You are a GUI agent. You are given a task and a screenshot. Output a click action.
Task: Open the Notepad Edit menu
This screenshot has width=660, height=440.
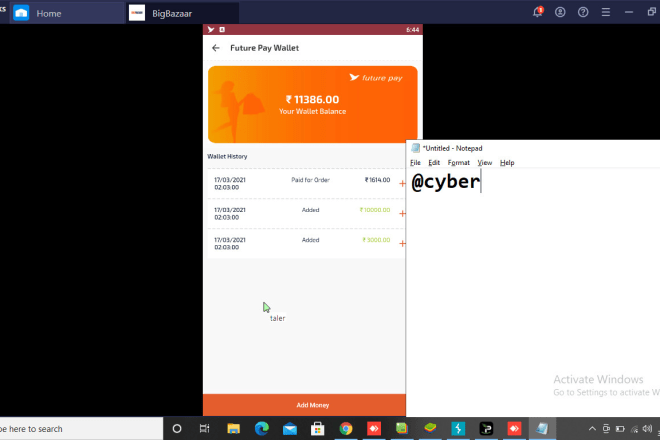434,162
